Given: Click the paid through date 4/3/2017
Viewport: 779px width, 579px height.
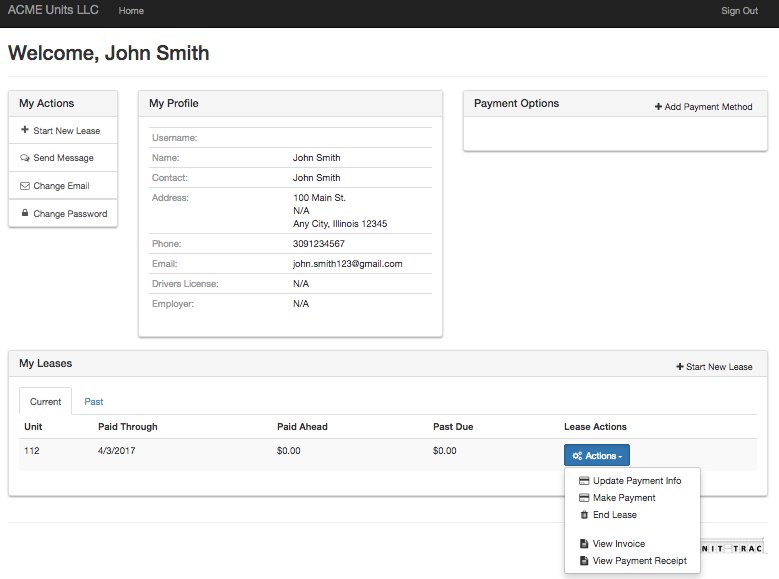Looking at the screenshot, I should pyautogui.click(x=116, y=451).
